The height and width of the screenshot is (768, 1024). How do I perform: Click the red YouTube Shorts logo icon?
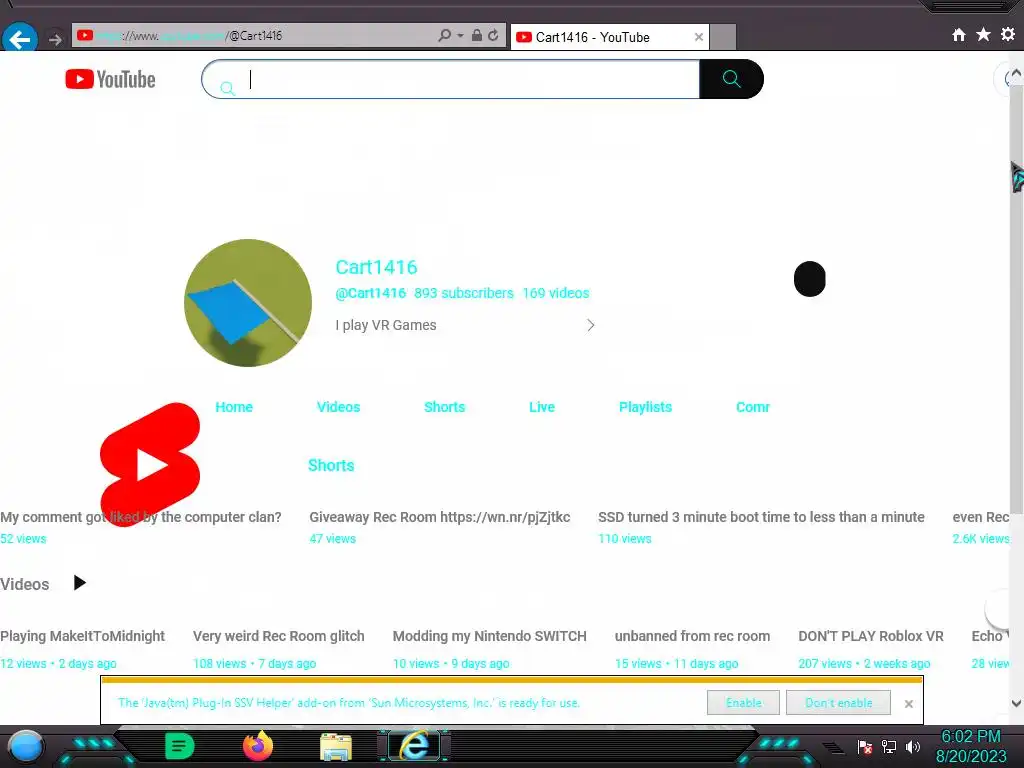[150, 464]
